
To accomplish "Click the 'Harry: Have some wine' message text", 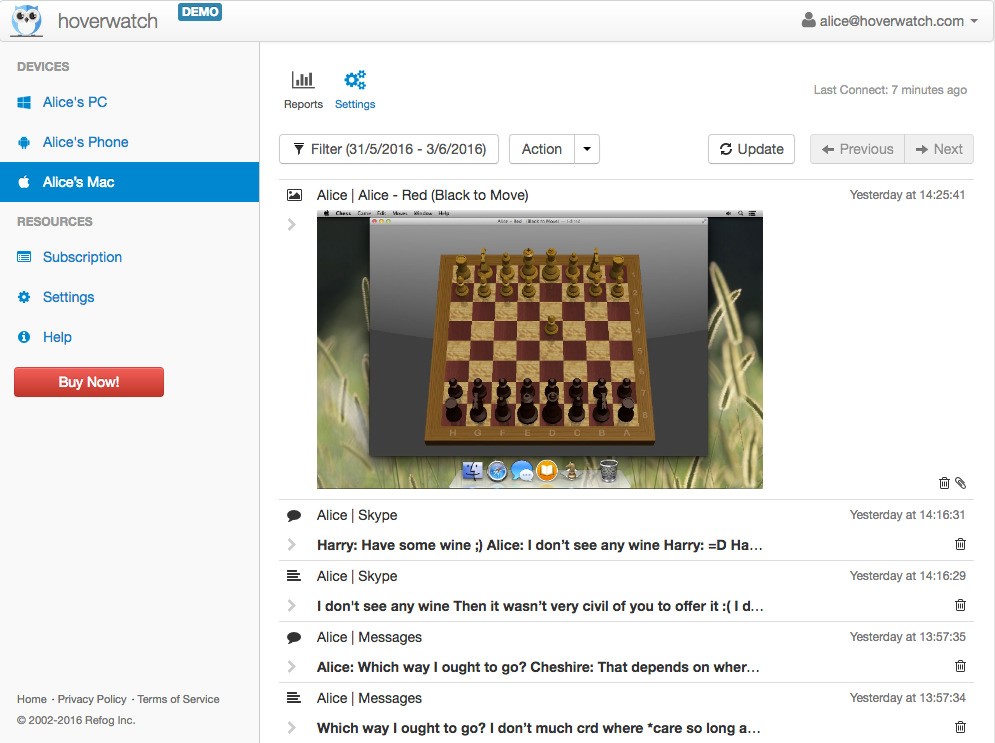I will (539, 545).
